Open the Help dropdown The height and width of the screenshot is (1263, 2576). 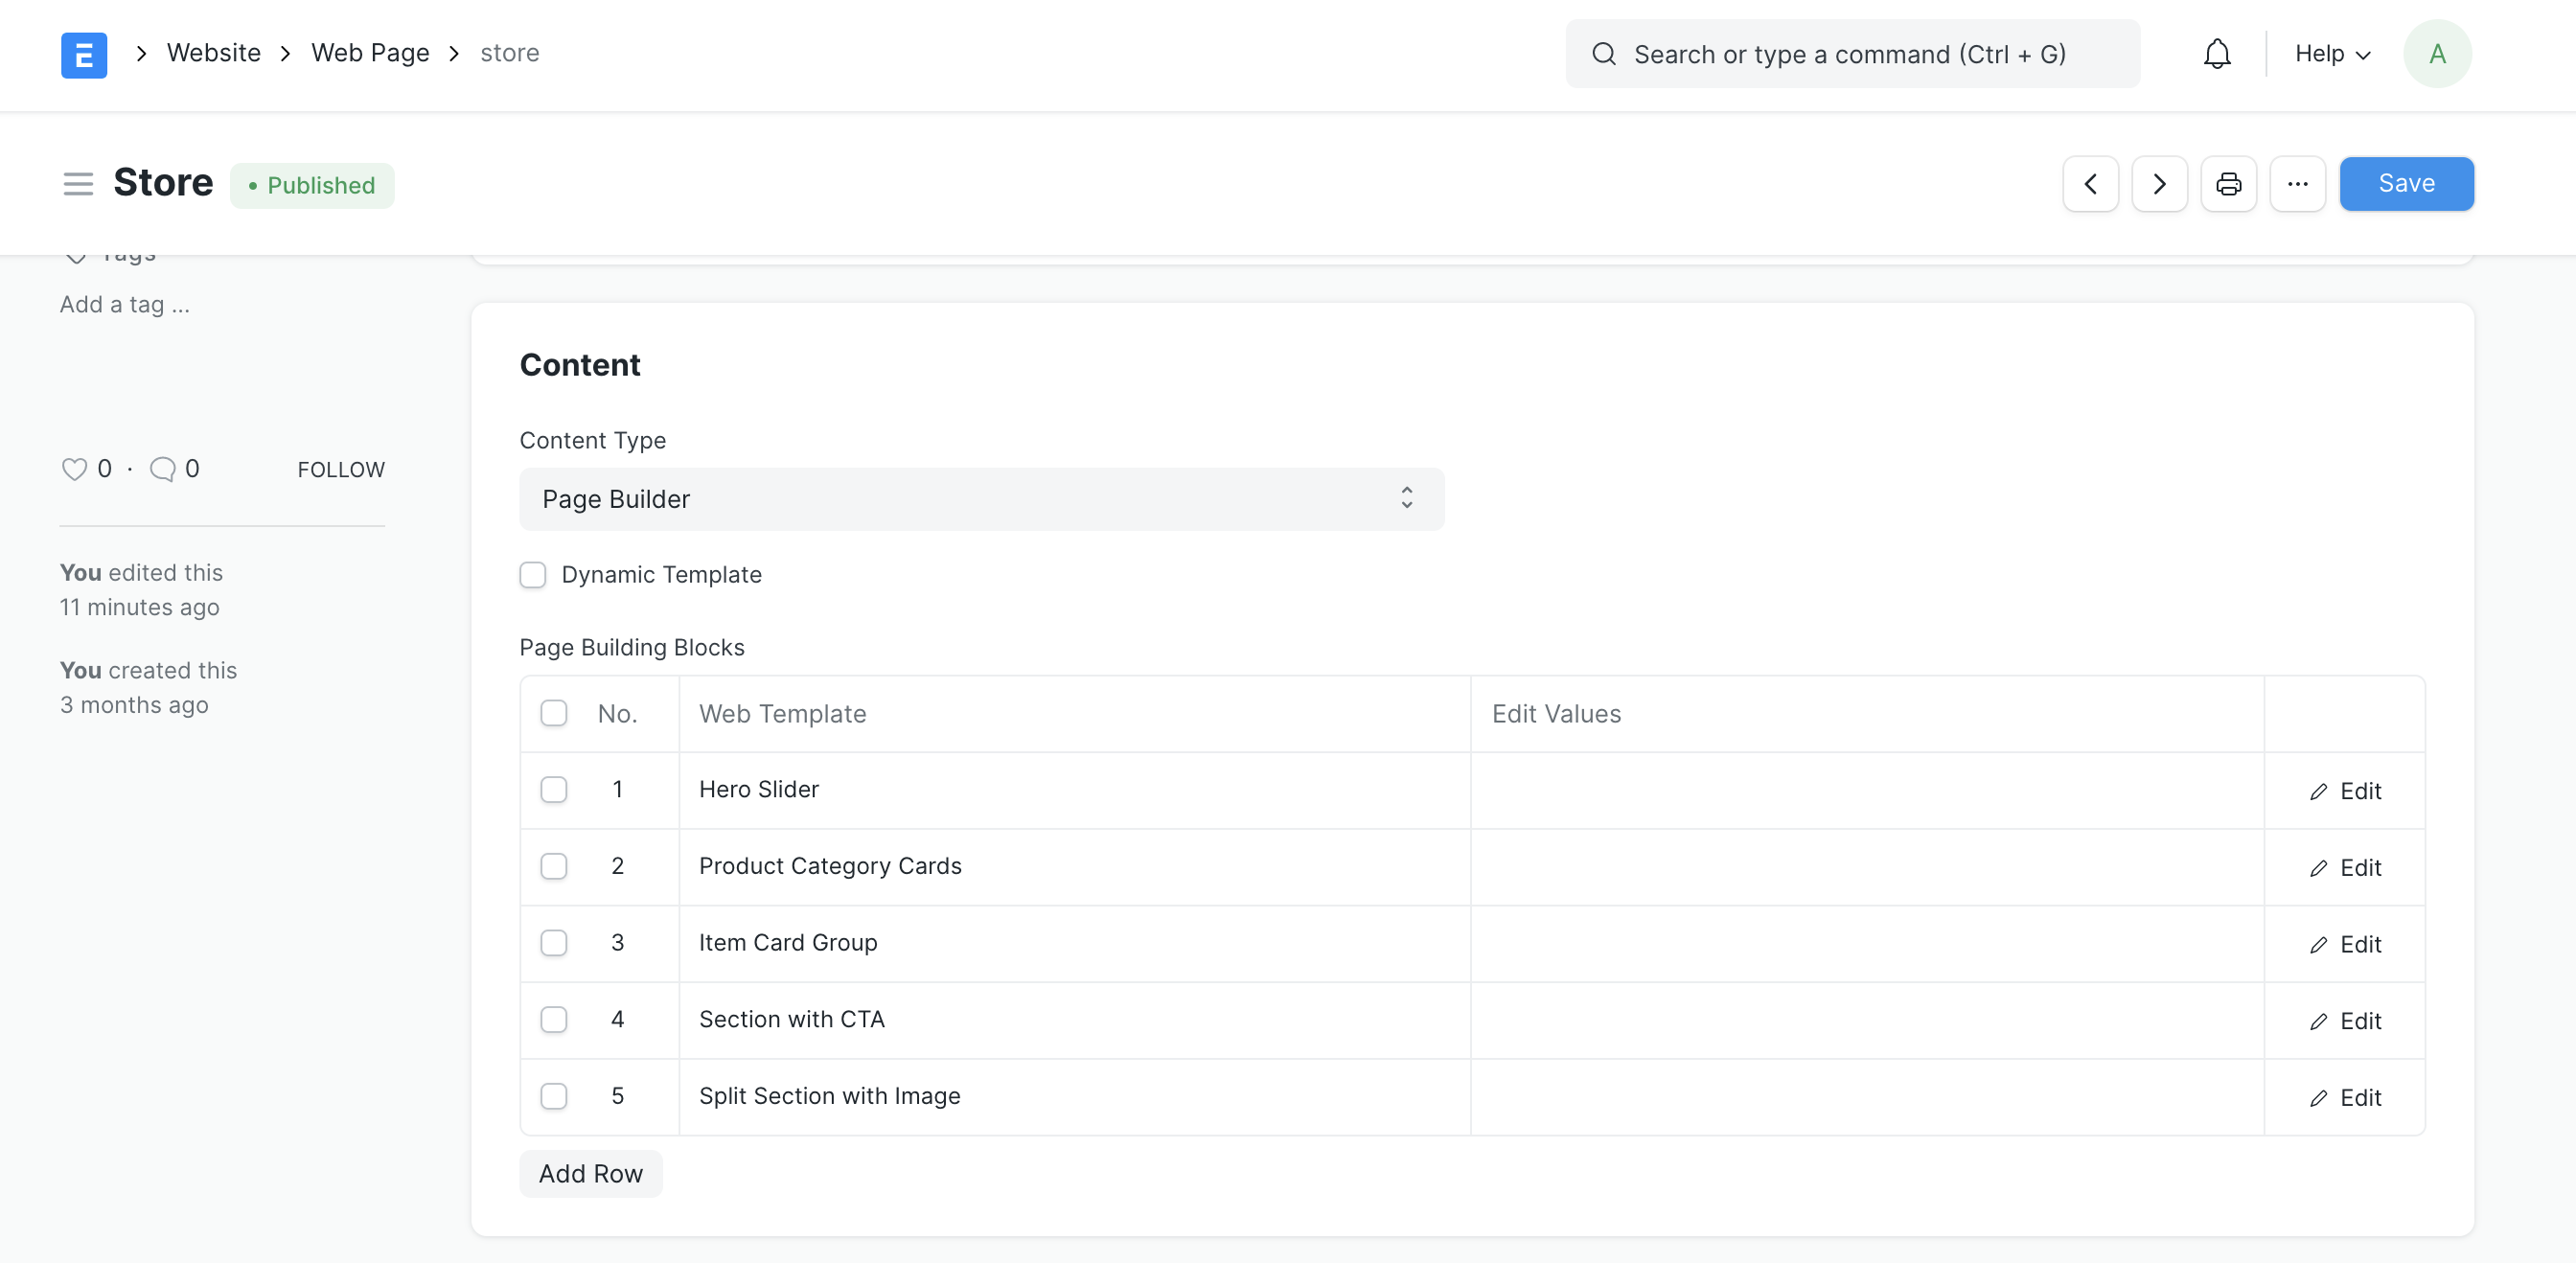2331,54
